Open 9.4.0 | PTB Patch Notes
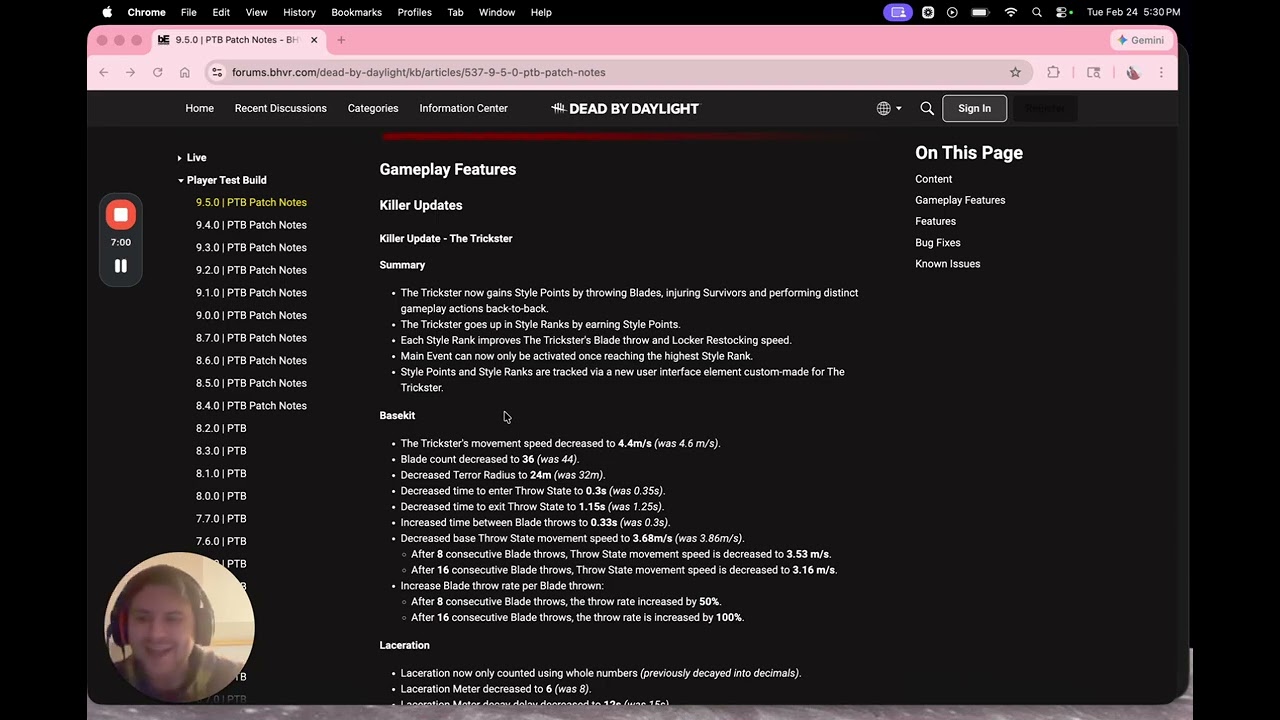This screenshot has height=720, width=1280. click(251, 225)
